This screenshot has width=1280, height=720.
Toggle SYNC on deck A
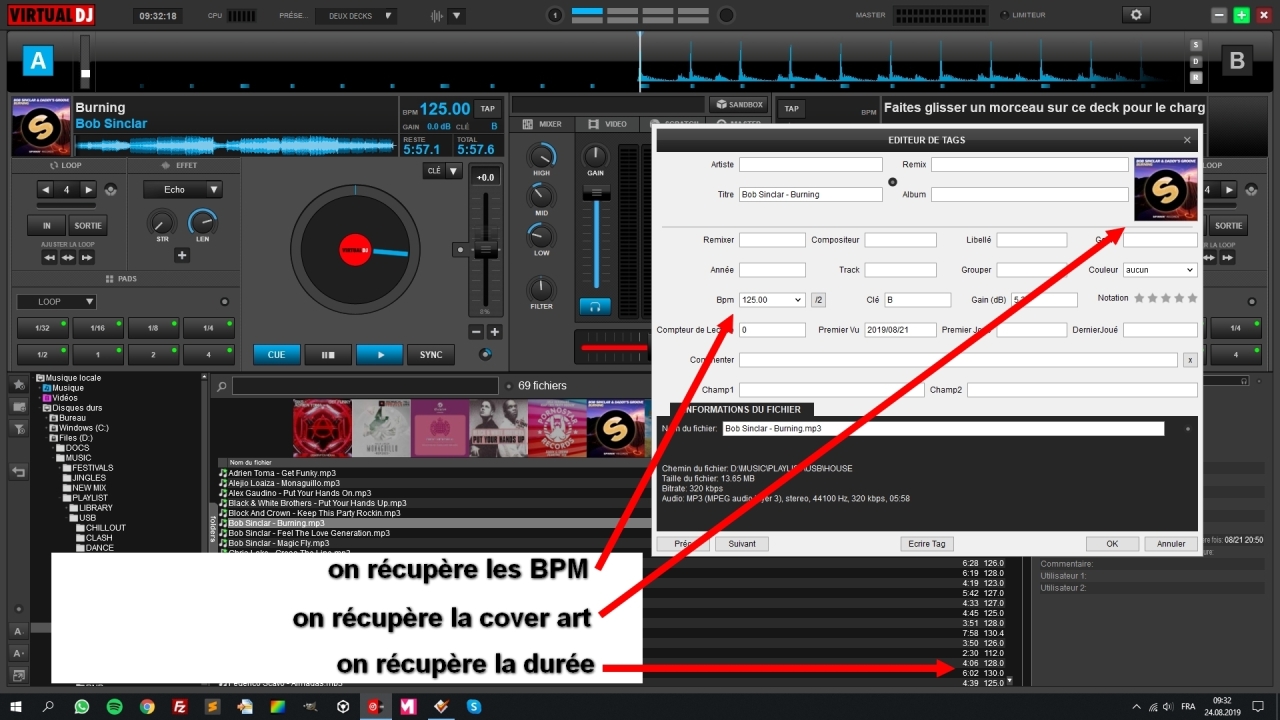(x=431, y=354)
